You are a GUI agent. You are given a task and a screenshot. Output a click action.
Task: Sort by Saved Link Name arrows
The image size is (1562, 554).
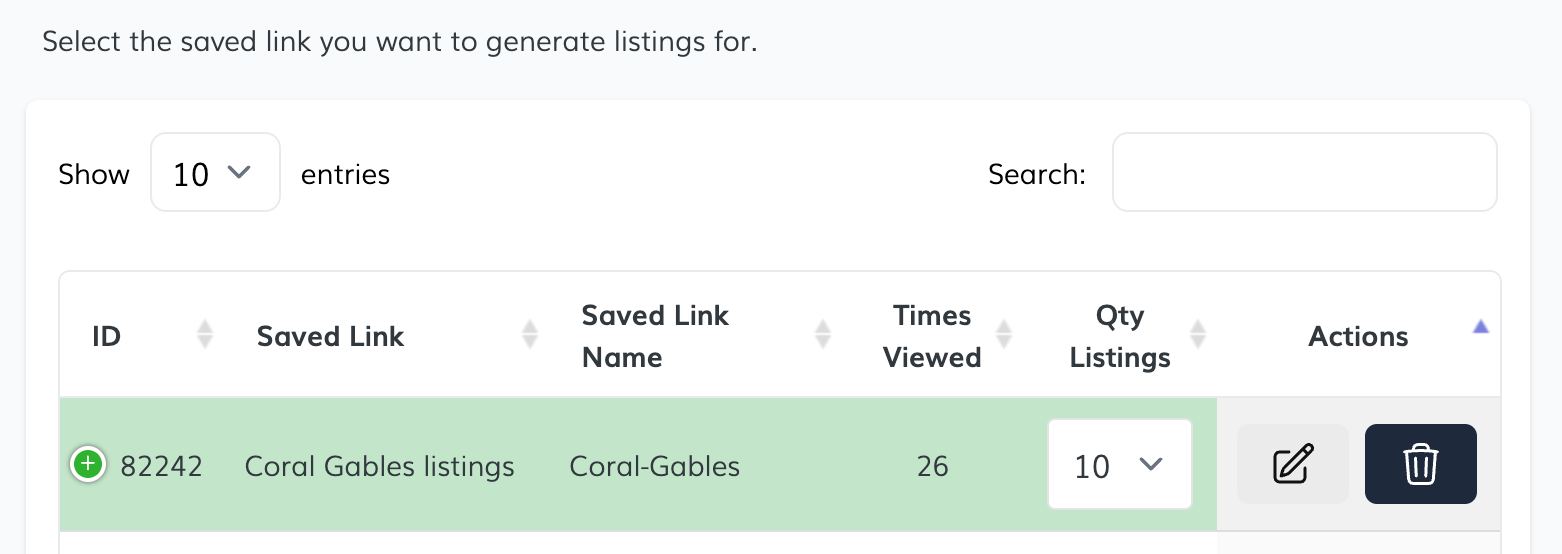pos(823,335)
